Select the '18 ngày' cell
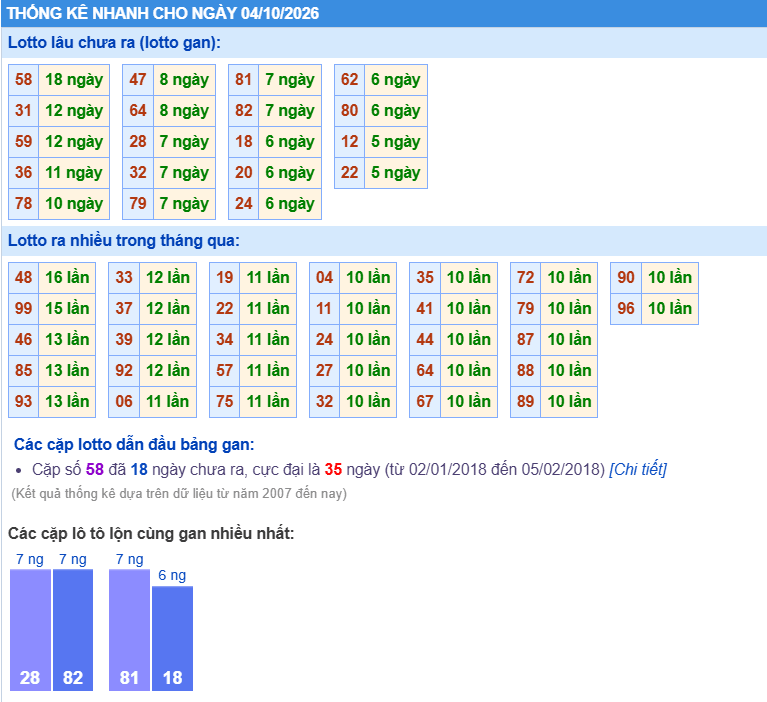767x702 pixels. [x=74, y=79]
